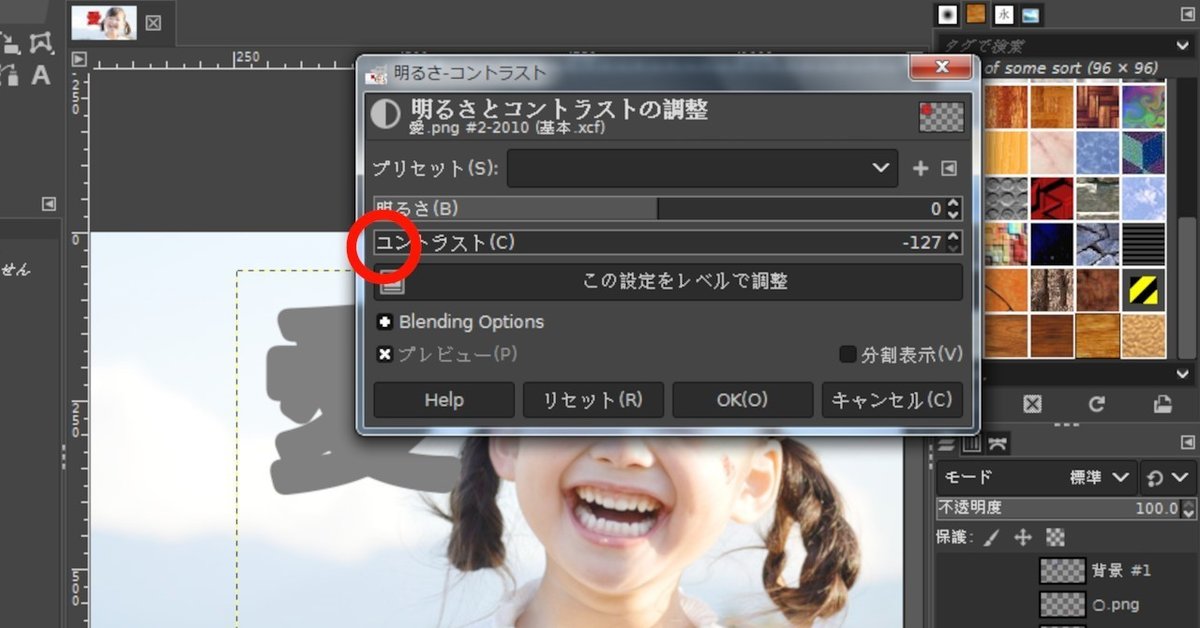The width and height of the screenshot is (1200, 628).
Task: Enable the 分割表示 split view checkbox
Action: pyautogui.click(x=846, y=354)
